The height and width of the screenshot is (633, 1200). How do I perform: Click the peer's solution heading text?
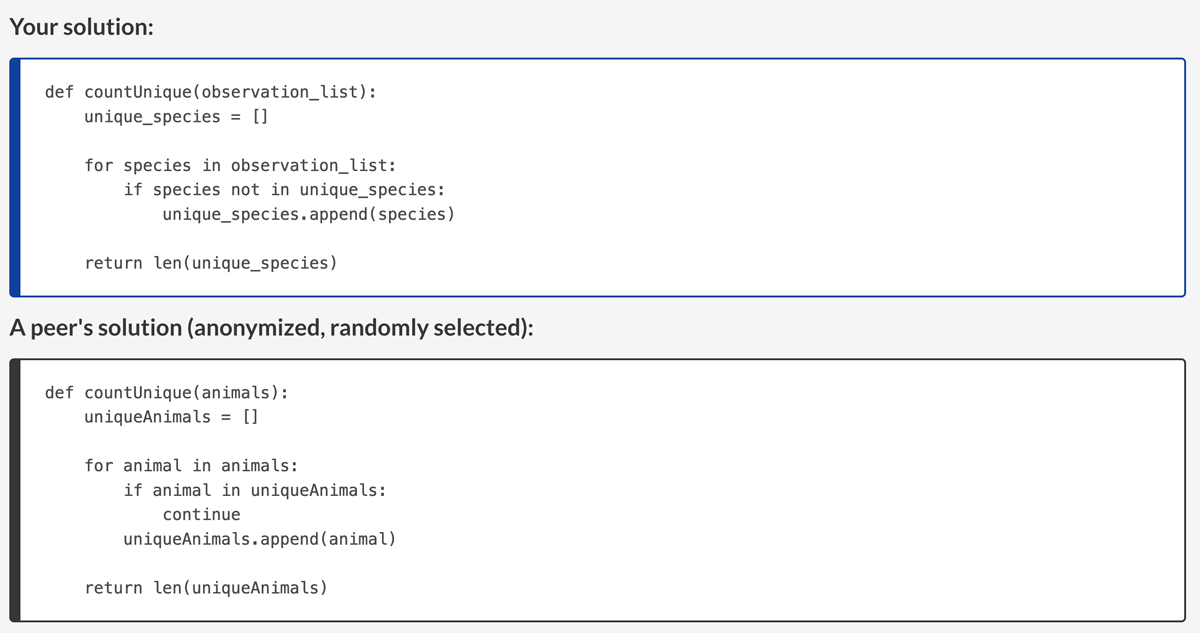[270, 327]
